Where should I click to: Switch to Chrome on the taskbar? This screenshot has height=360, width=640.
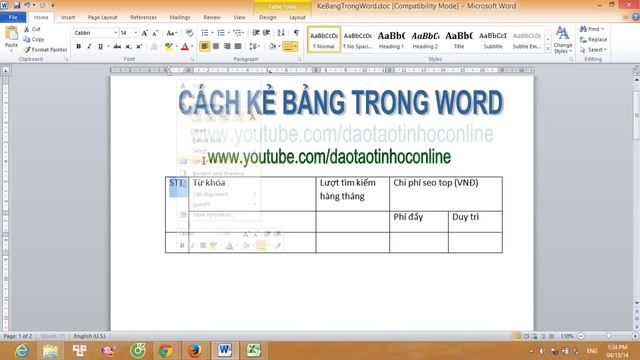point(166,351)
